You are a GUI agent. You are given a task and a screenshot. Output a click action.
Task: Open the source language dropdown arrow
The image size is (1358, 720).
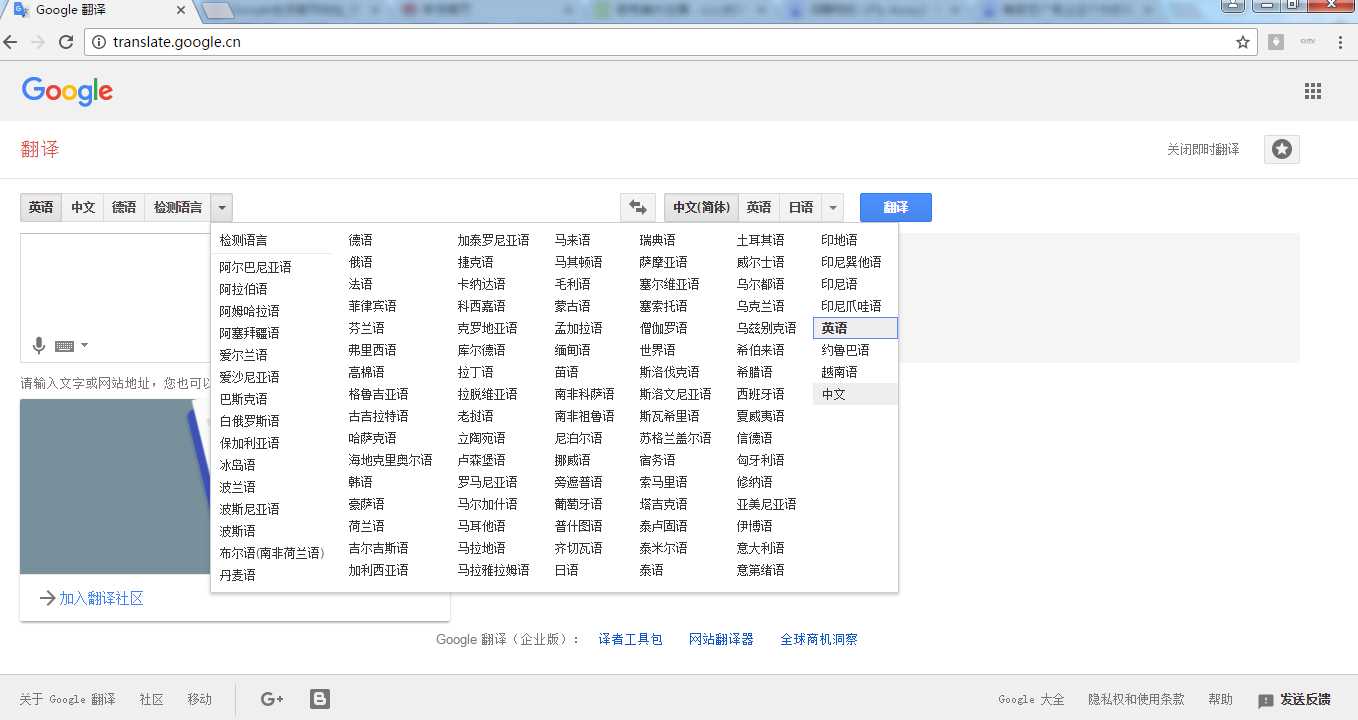(222, 208)
